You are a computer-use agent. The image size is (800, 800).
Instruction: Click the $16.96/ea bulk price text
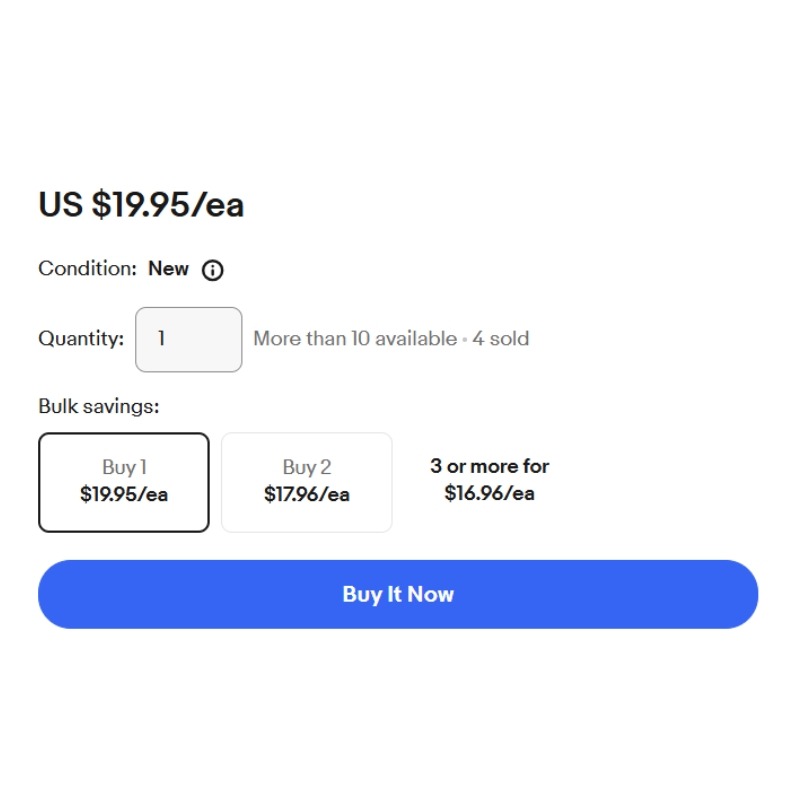coord(489,493)
